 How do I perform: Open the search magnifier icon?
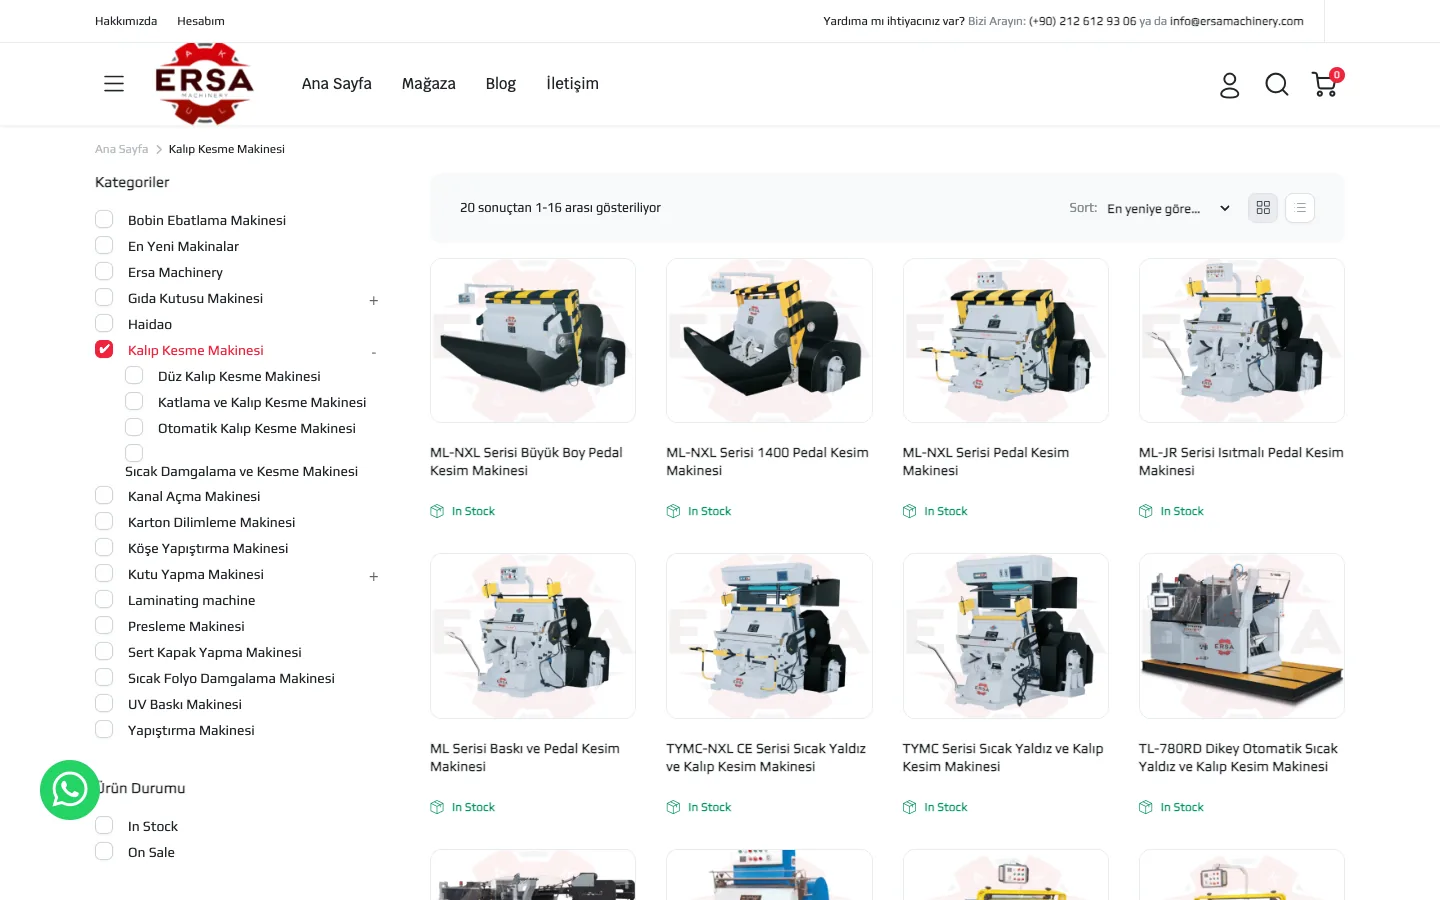pos(1277,85)
